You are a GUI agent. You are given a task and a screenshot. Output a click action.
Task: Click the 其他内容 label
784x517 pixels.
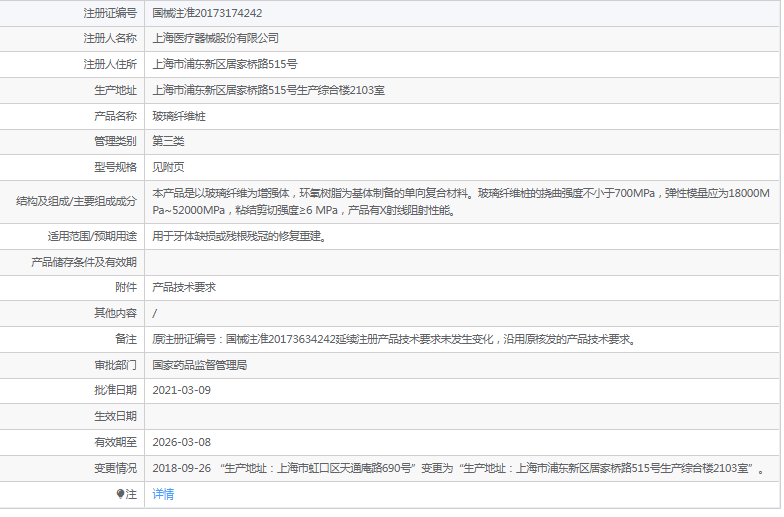116,313
